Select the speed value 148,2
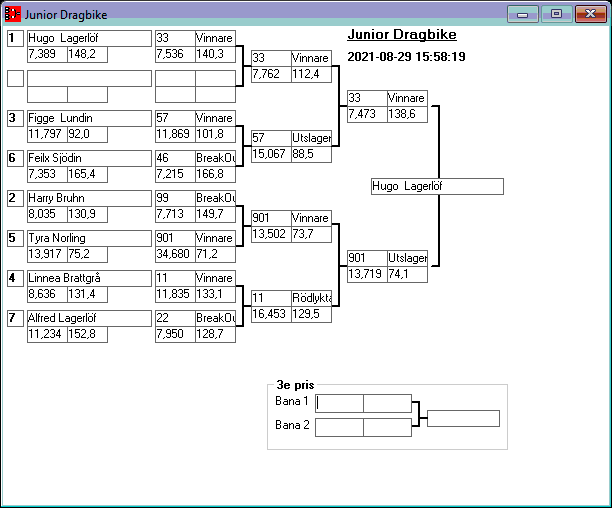Image resolution: width=612 pixels, height=508 pixels. (x=87, y=54)
